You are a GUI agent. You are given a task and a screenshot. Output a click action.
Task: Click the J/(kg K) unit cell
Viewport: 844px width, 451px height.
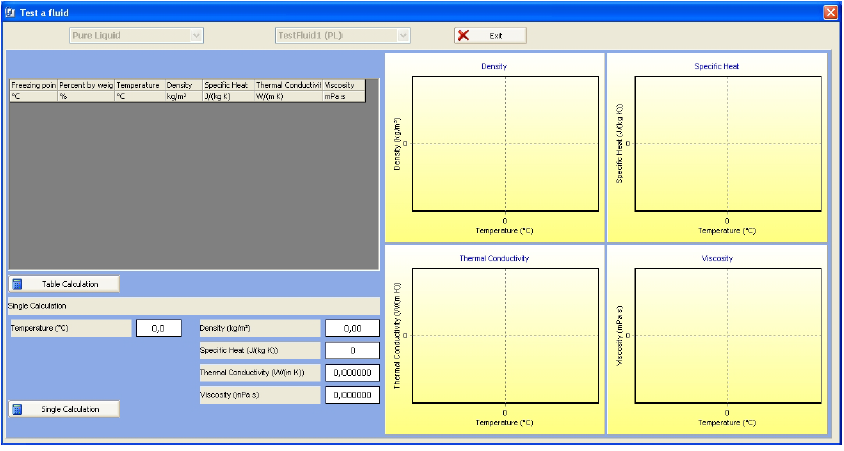(228, 96)
